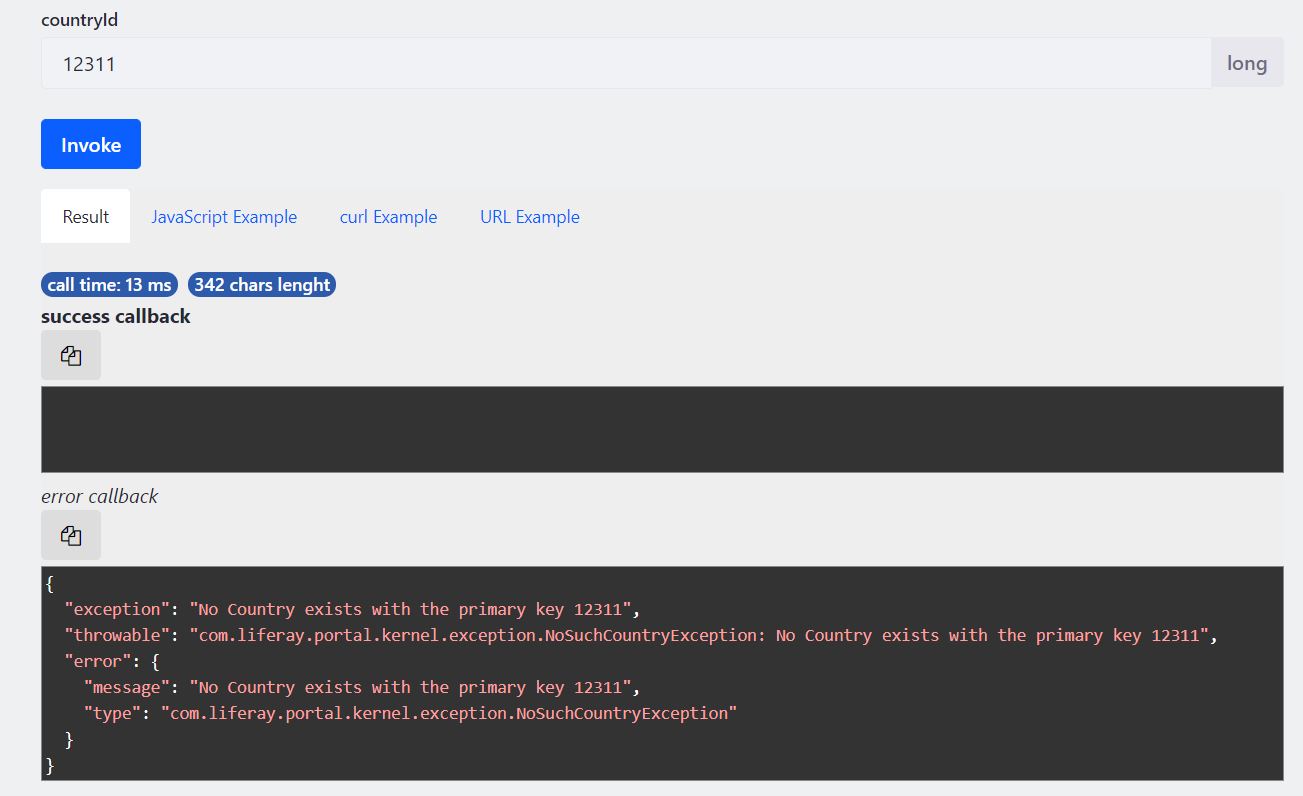
Task: Click the "throwable" line in error JSON
Action: click(640, 635)
